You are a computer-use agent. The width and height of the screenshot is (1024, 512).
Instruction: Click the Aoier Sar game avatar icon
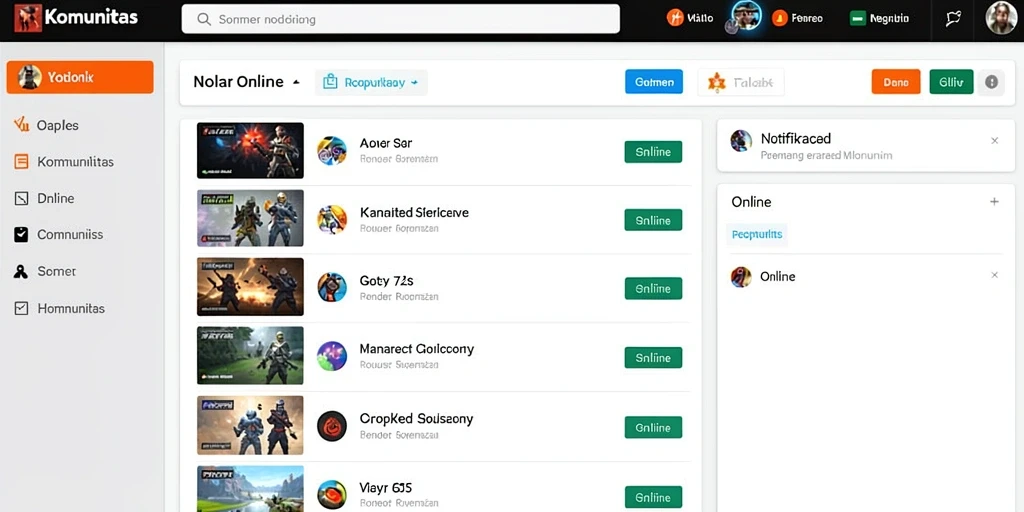point(332,150)
